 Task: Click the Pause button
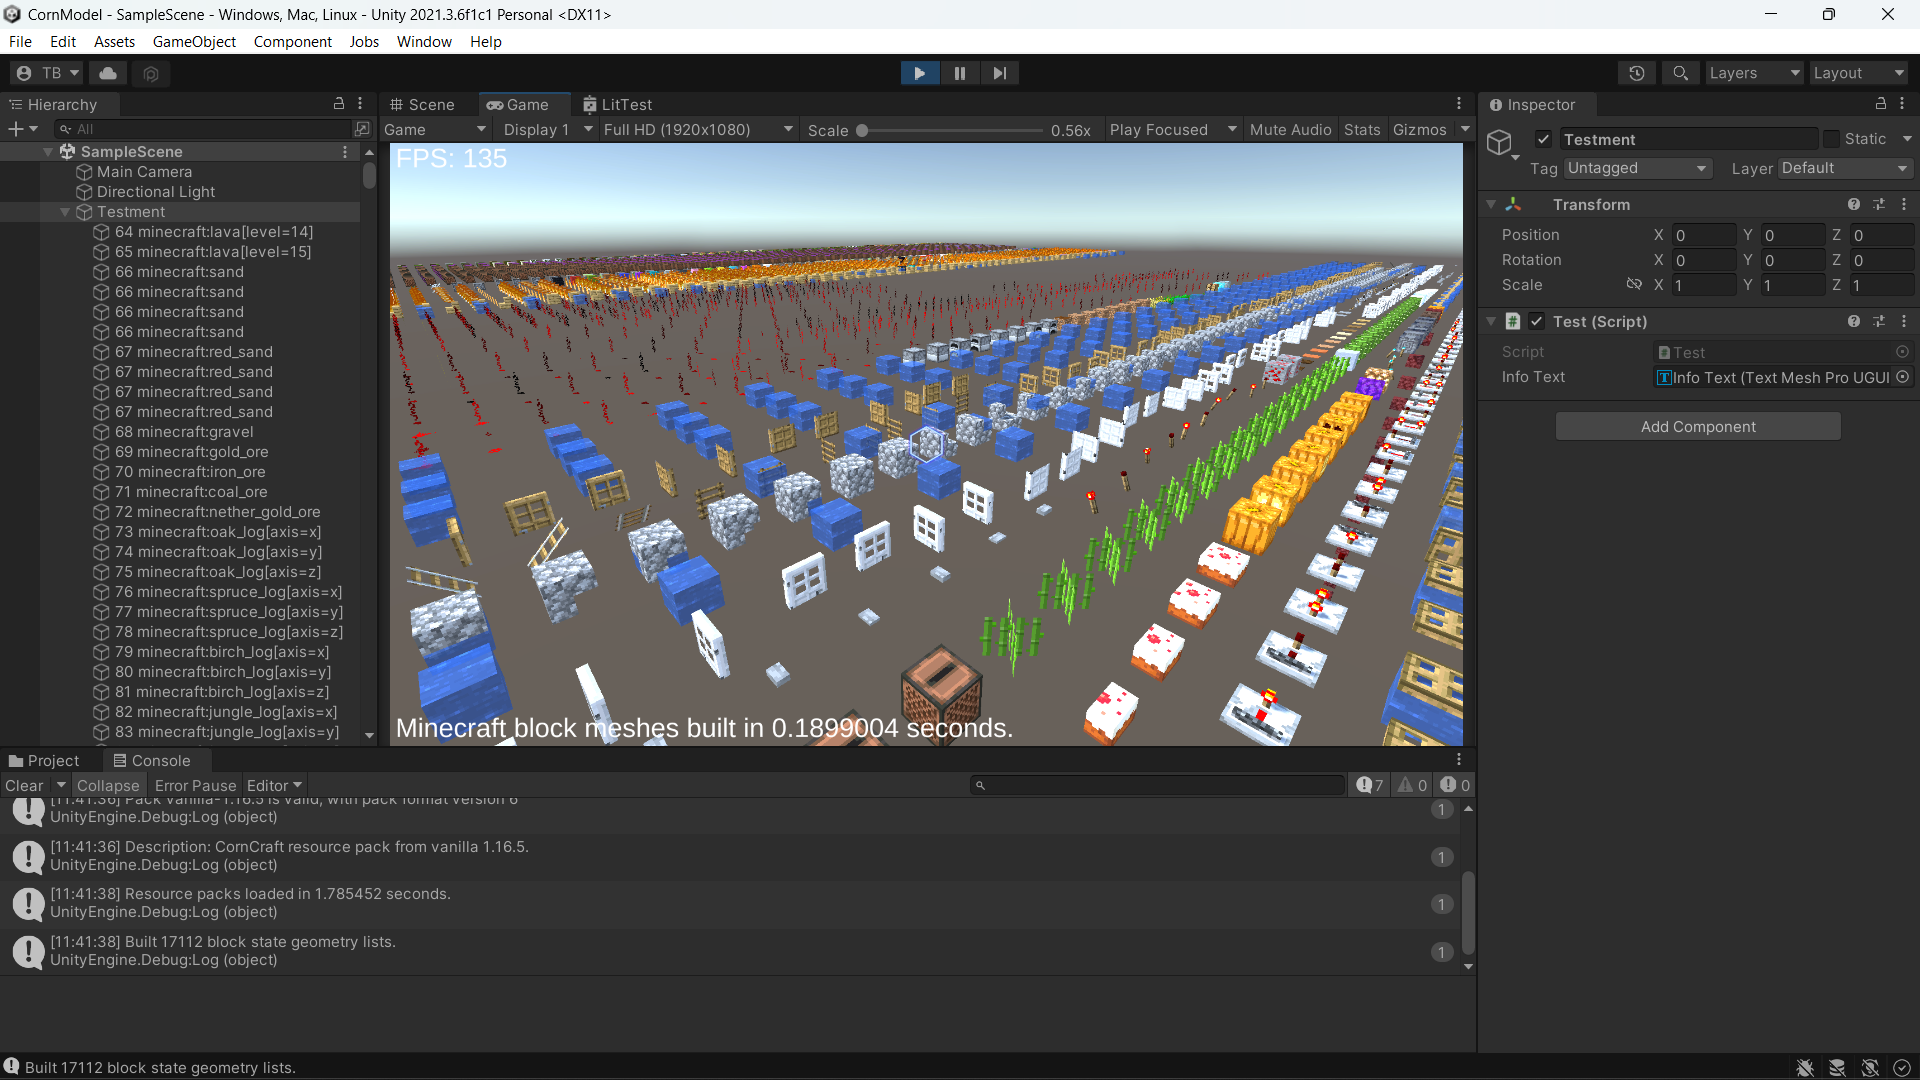click(959, 73)
